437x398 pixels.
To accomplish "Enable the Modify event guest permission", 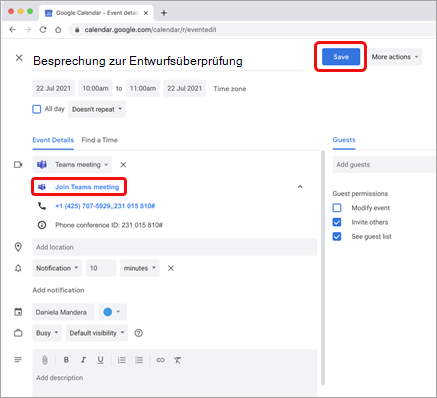I will coord(337,208).
